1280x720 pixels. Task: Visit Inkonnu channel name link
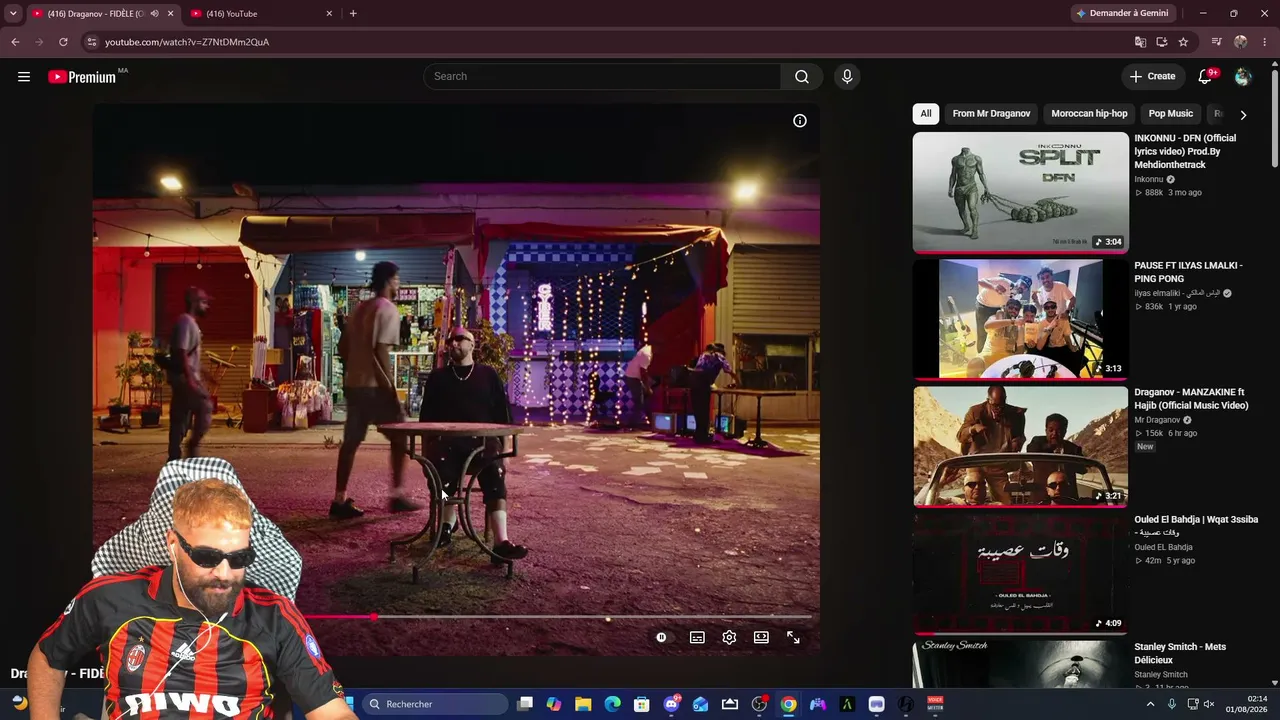pyautogui.click(x=1149, y=180)
